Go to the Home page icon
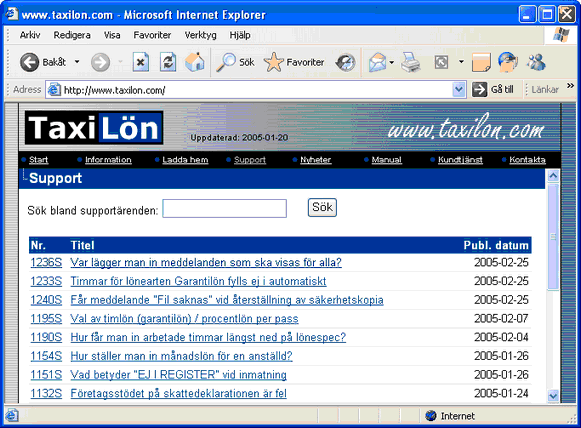581x428 pixels. point(195,62)
